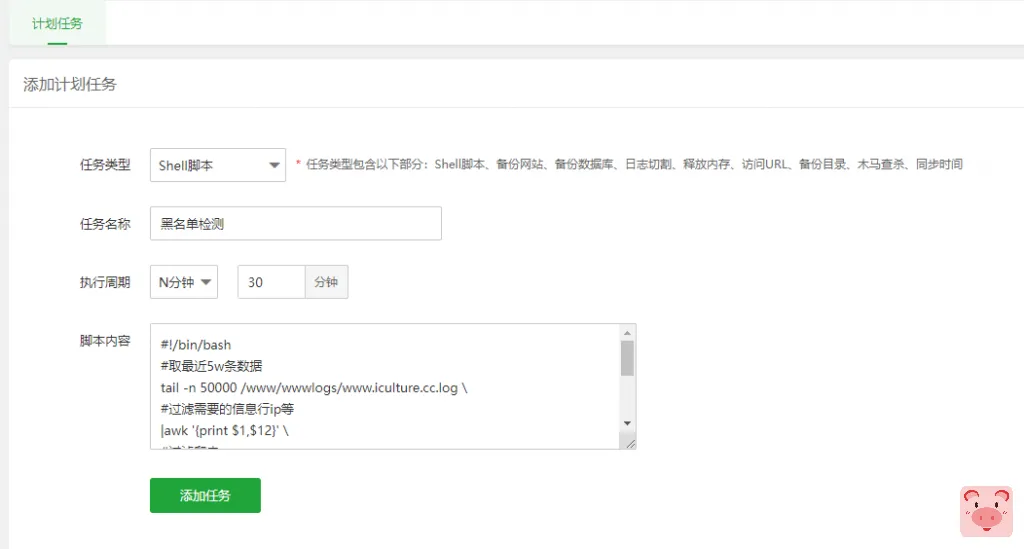Image resolution: width=1024 pixels, height=549 pixels.
Task: Click the 脚本内容 label
Action: coord(105,341)
